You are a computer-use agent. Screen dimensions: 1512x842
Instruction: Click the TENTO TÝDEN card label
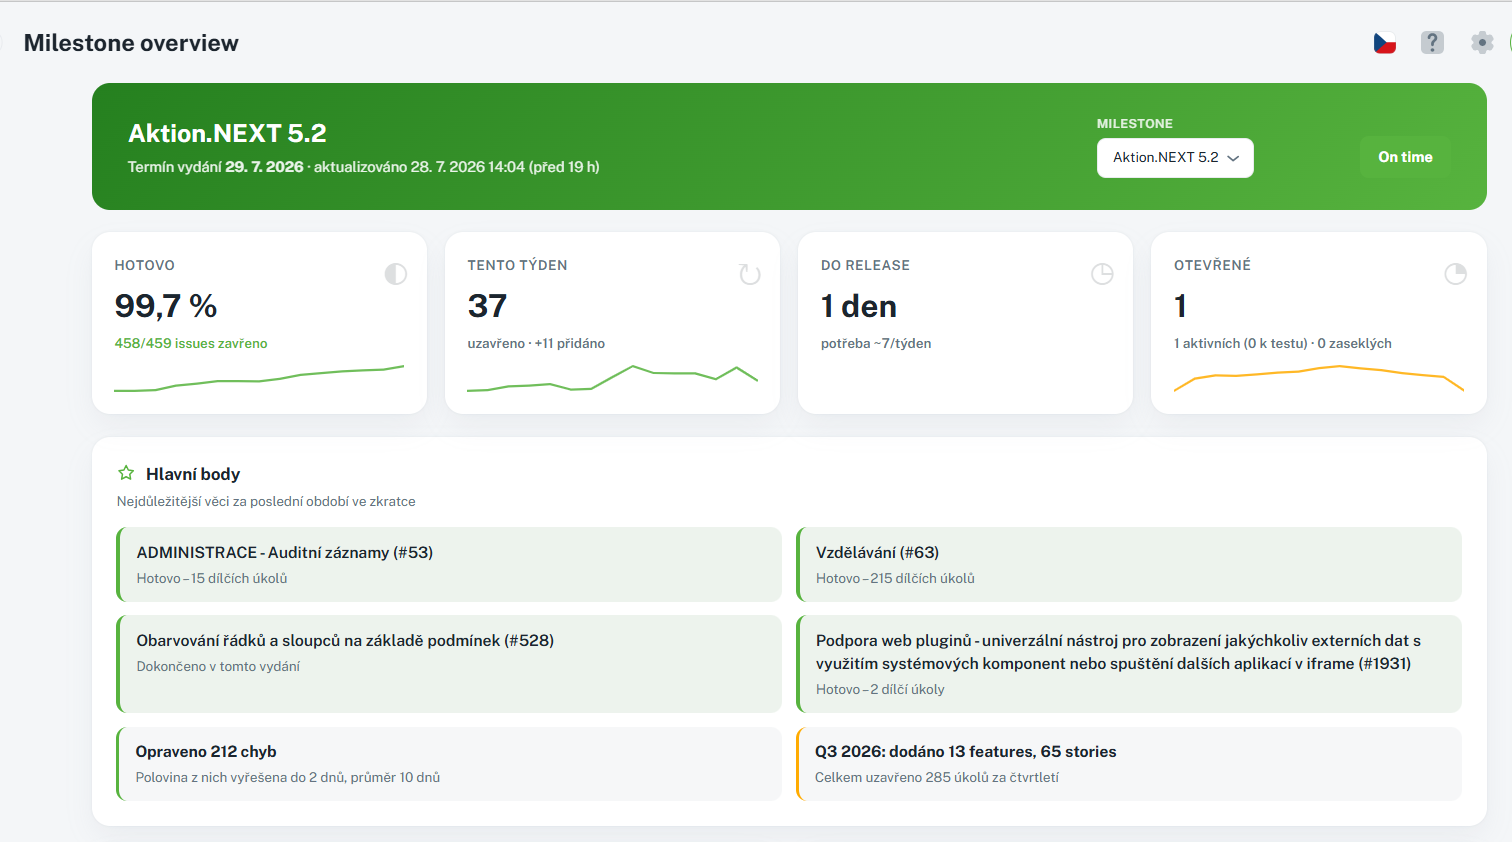517,265
